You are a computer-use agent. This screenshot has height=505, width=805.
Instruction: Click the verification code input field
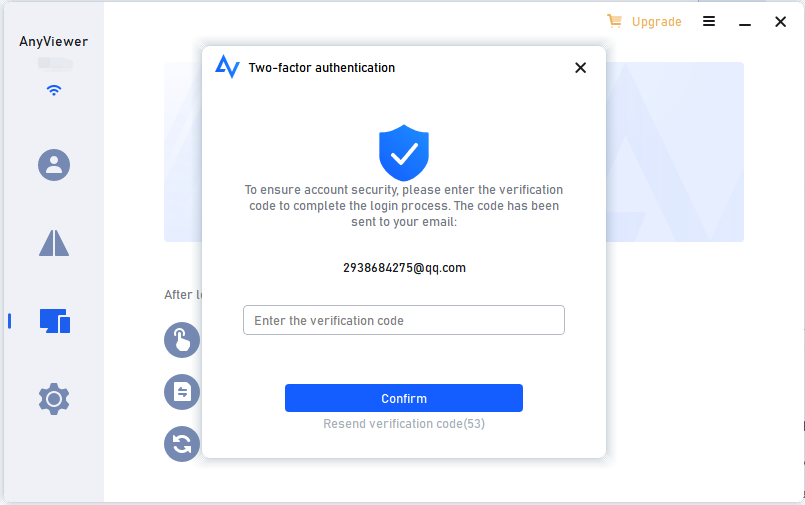(404, 320)
